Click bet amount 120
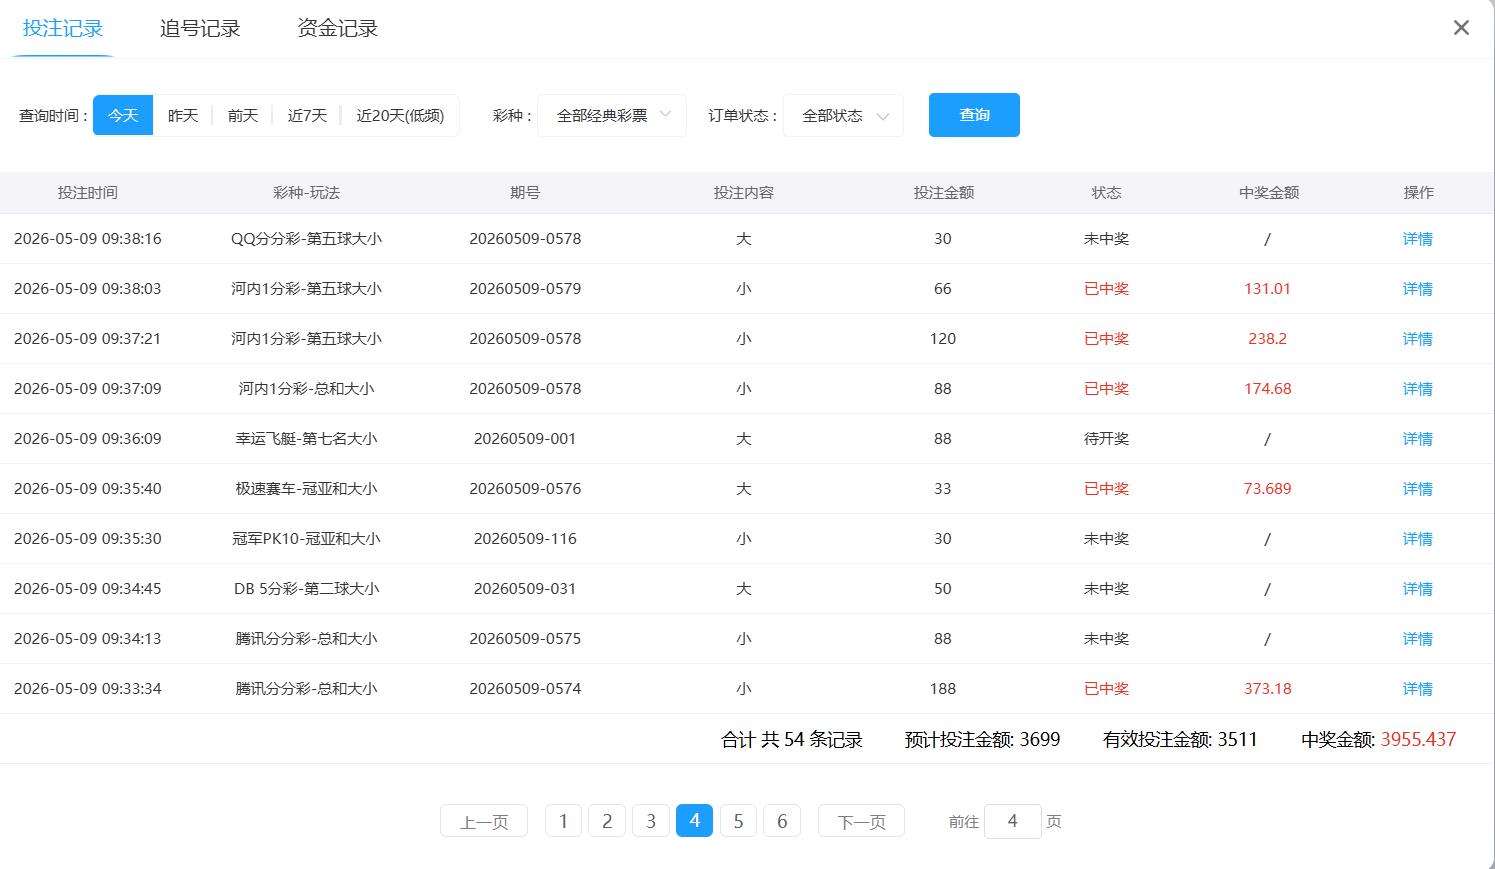Viewport: 1495px width, 869px height. (x=942, y=339)
